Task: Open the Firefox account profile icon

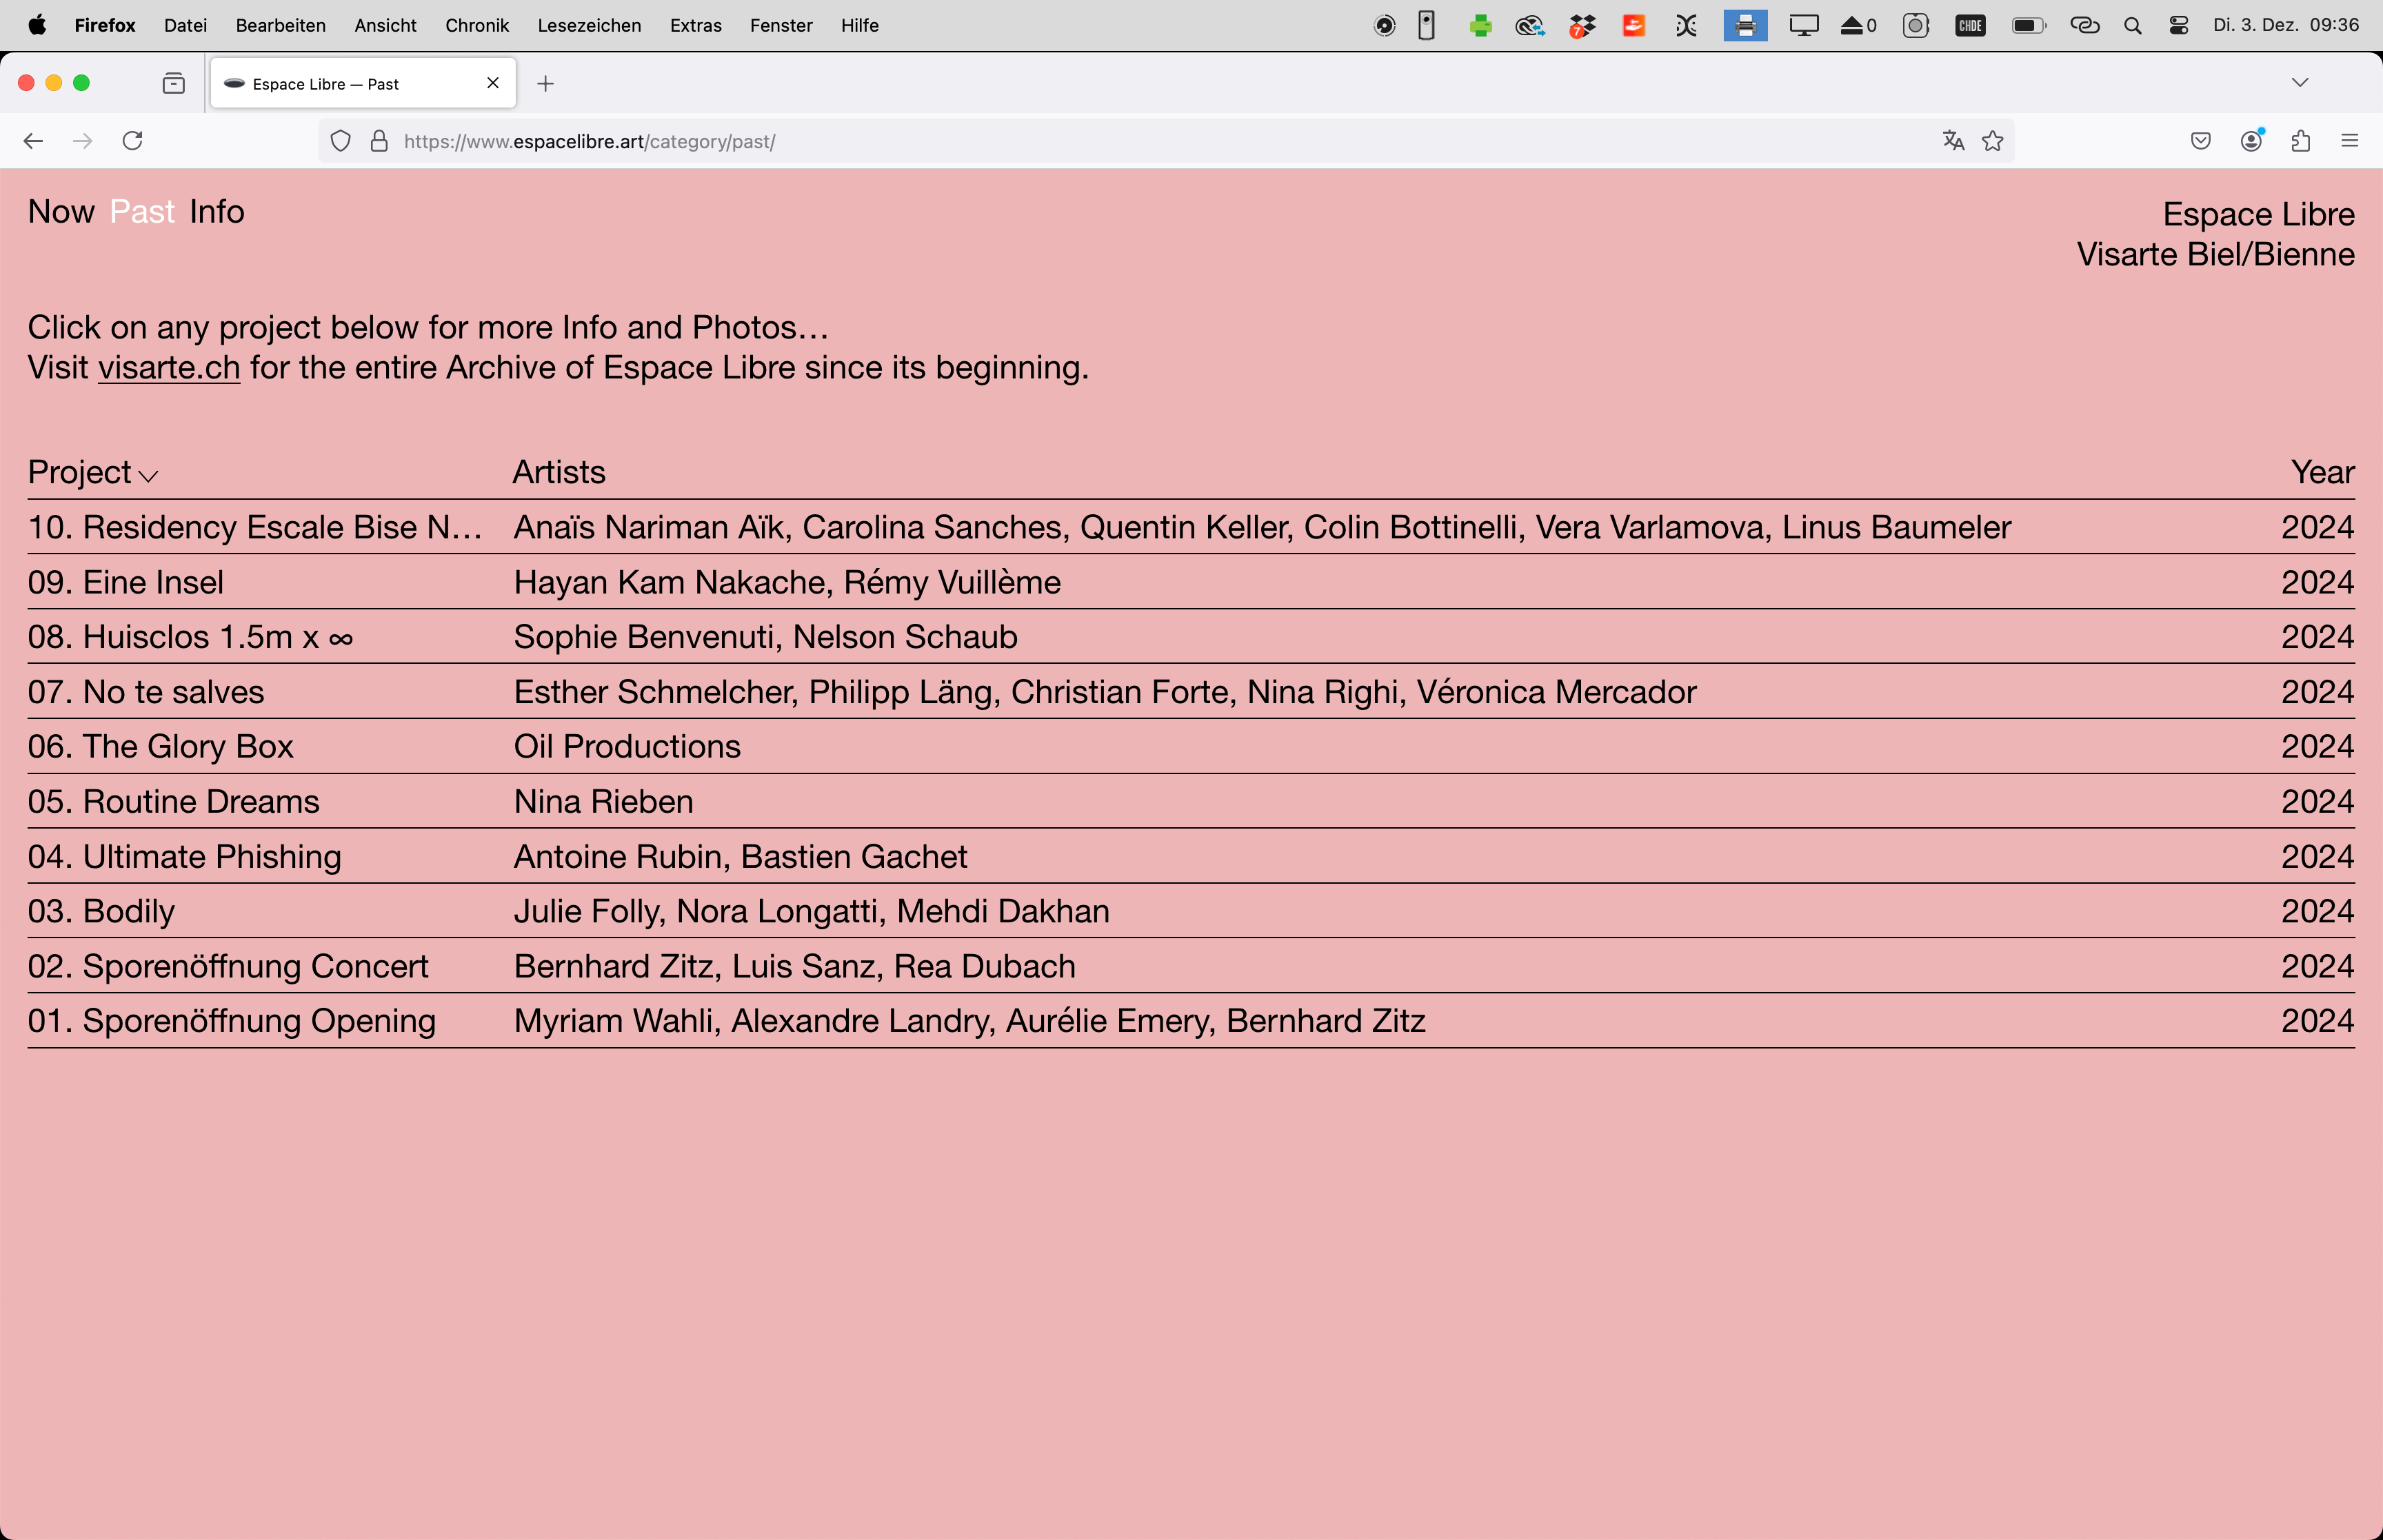Action: coord(2251,141)
